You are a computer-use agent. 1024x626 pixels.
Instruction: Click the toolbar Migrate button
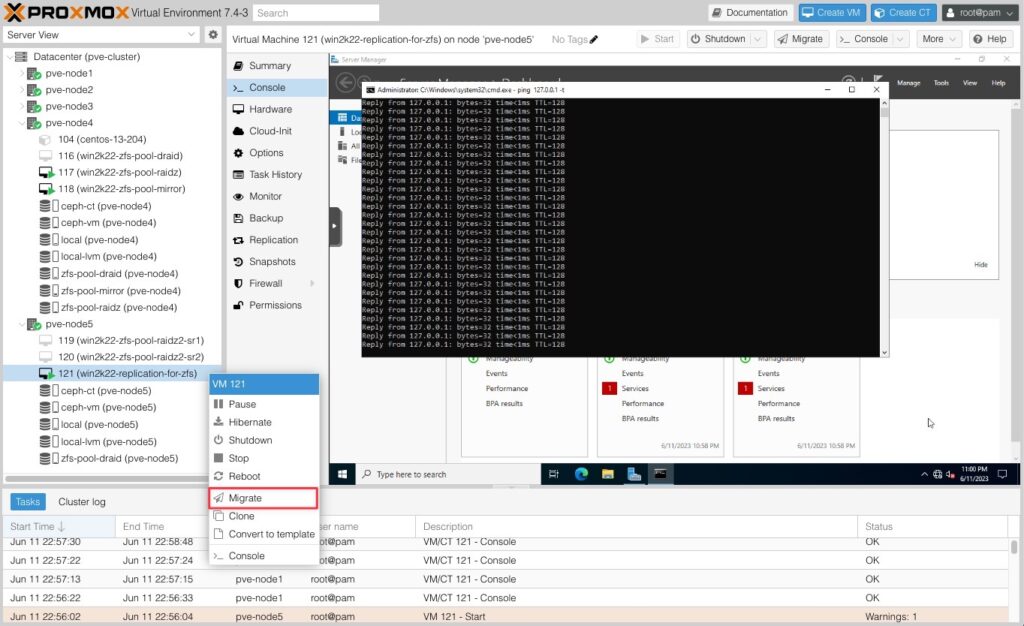point(801,39)
